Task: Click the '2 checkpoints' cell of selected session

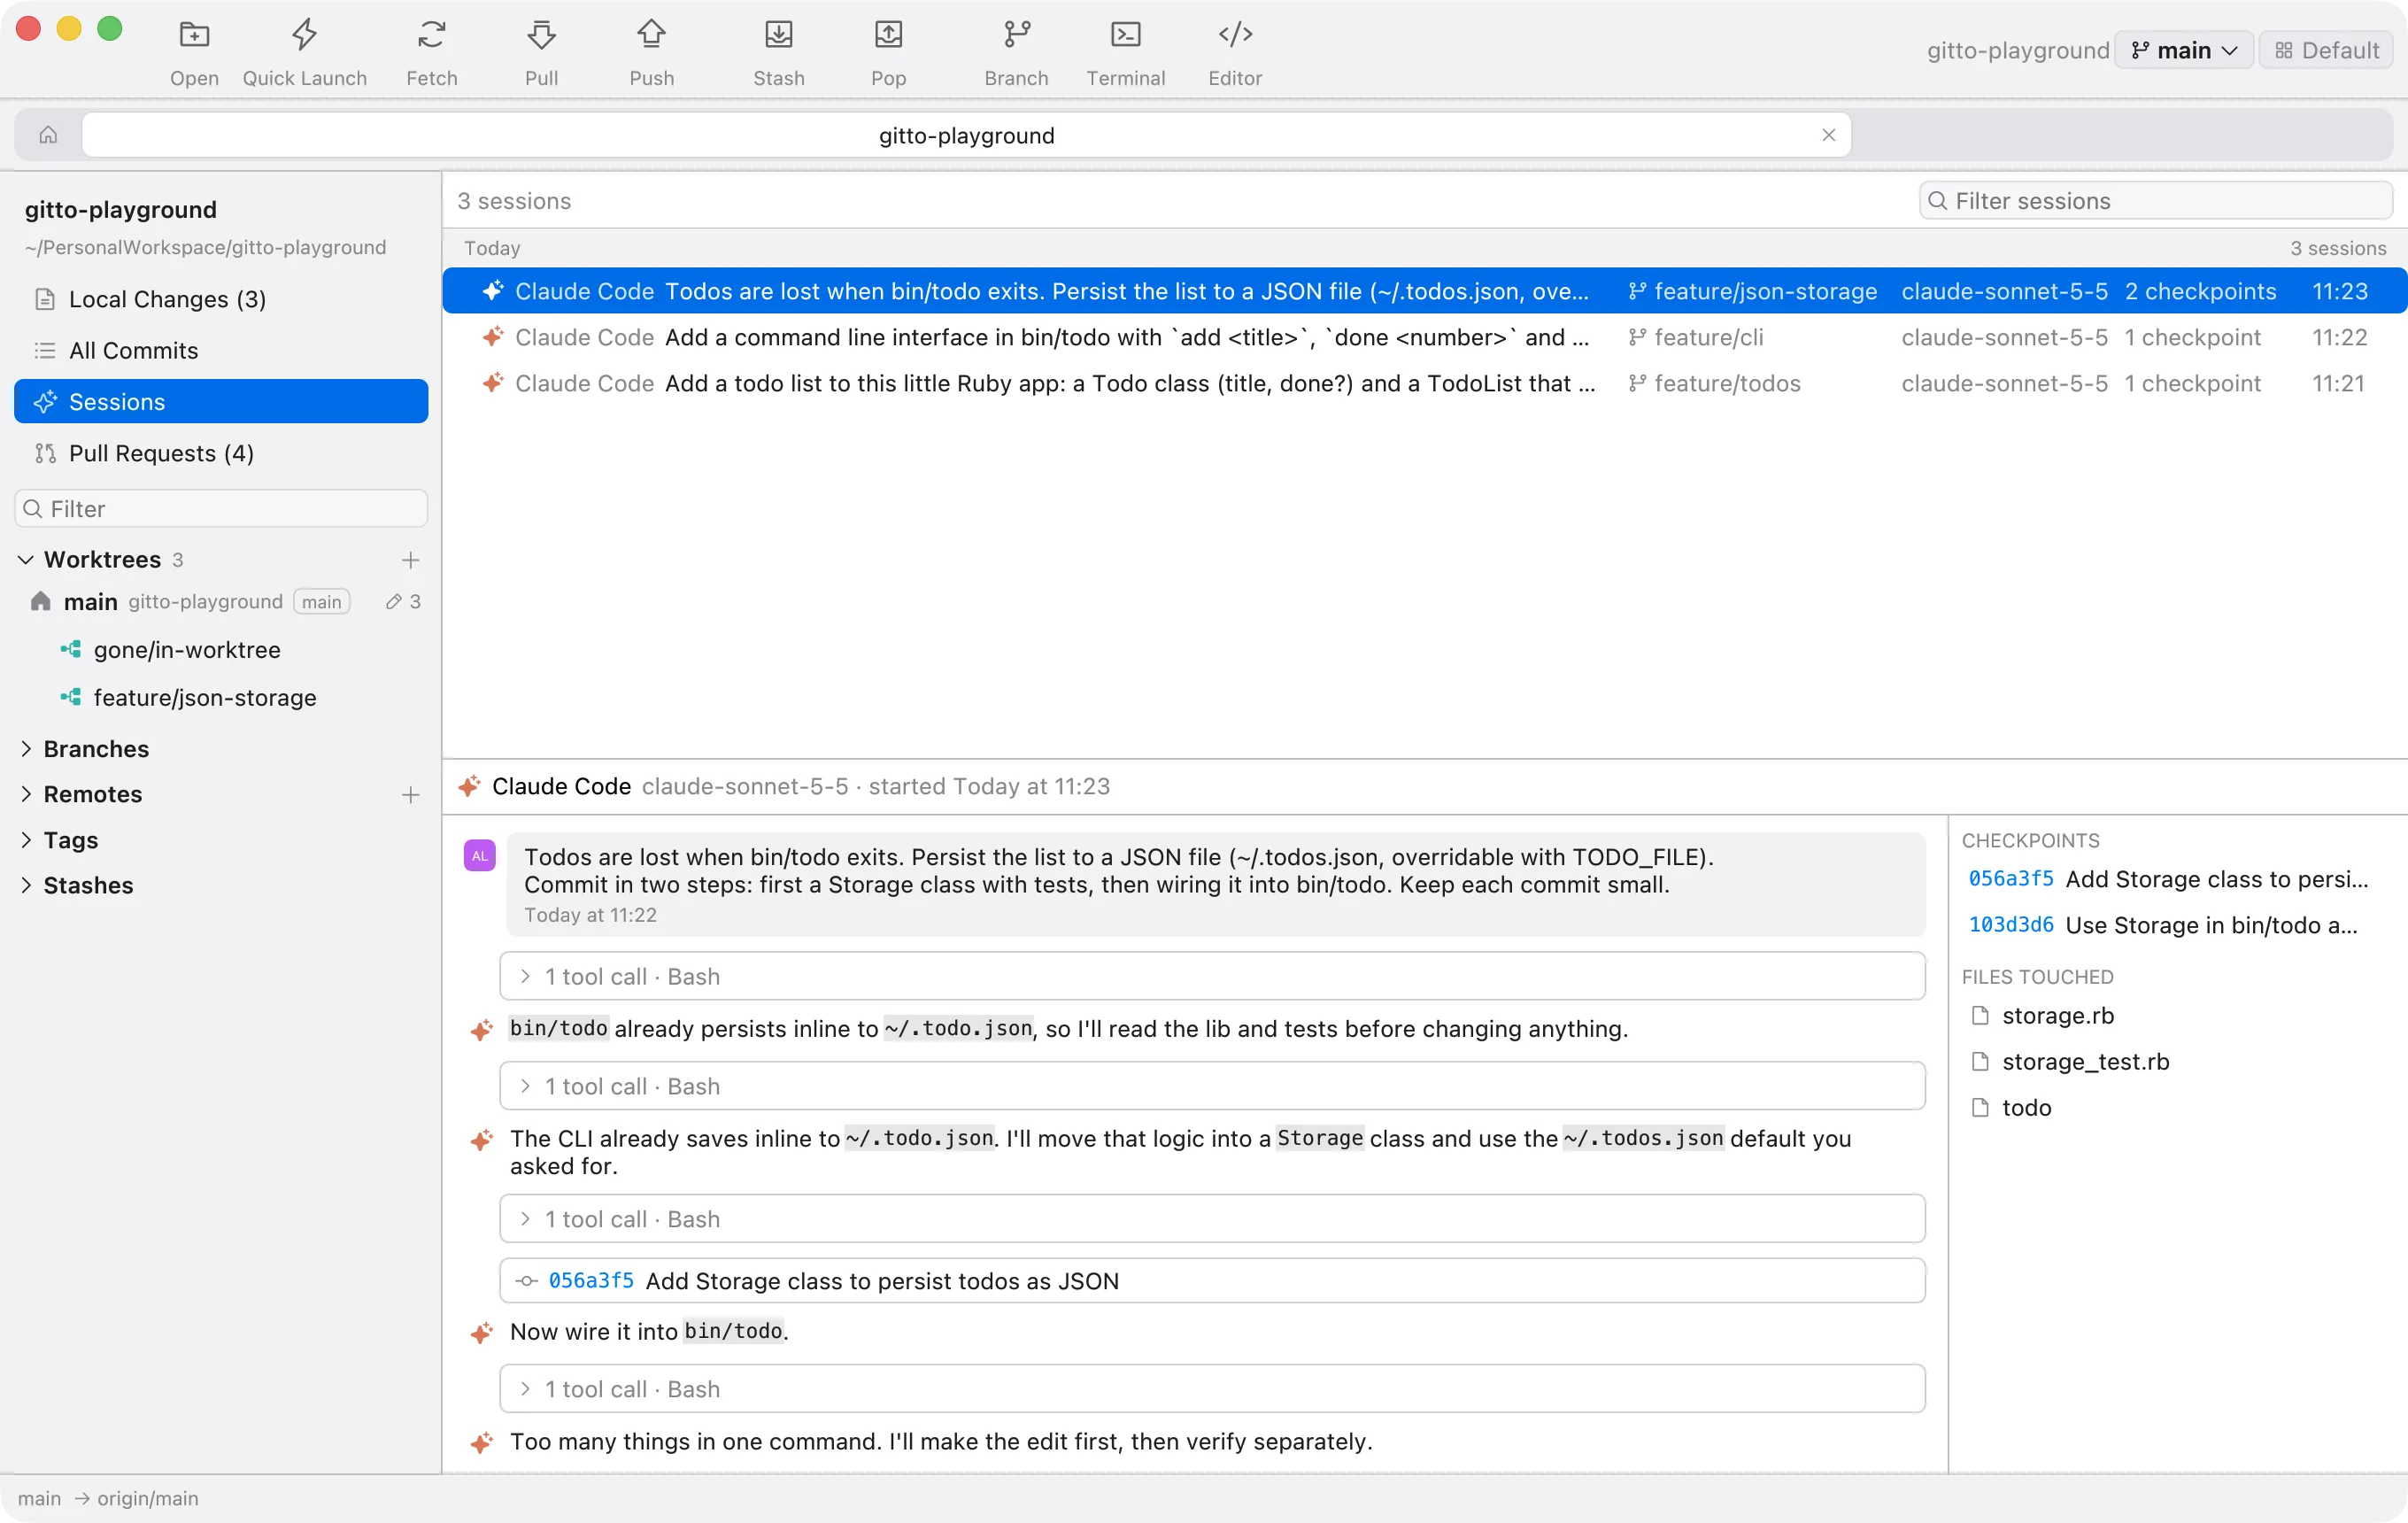Action: (x=2200, y=291)
